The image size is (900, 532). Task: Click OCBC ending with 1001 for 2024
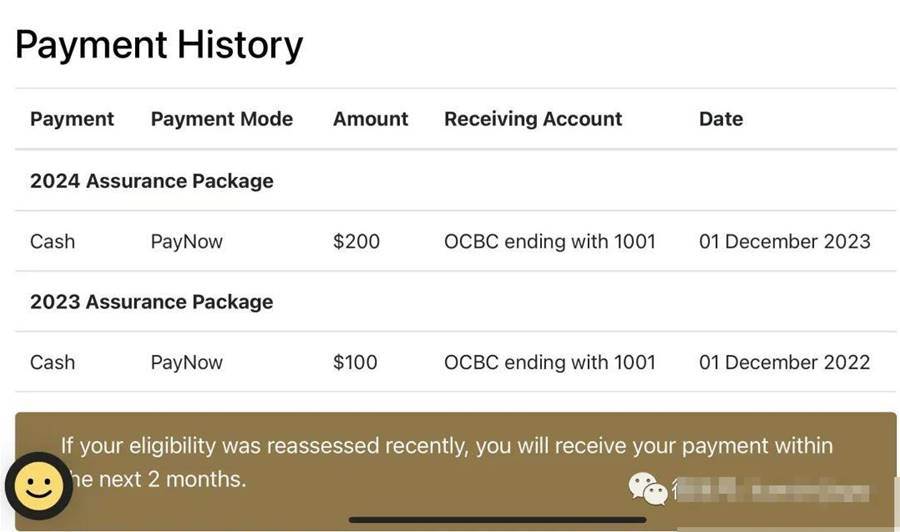pos(550,241)
